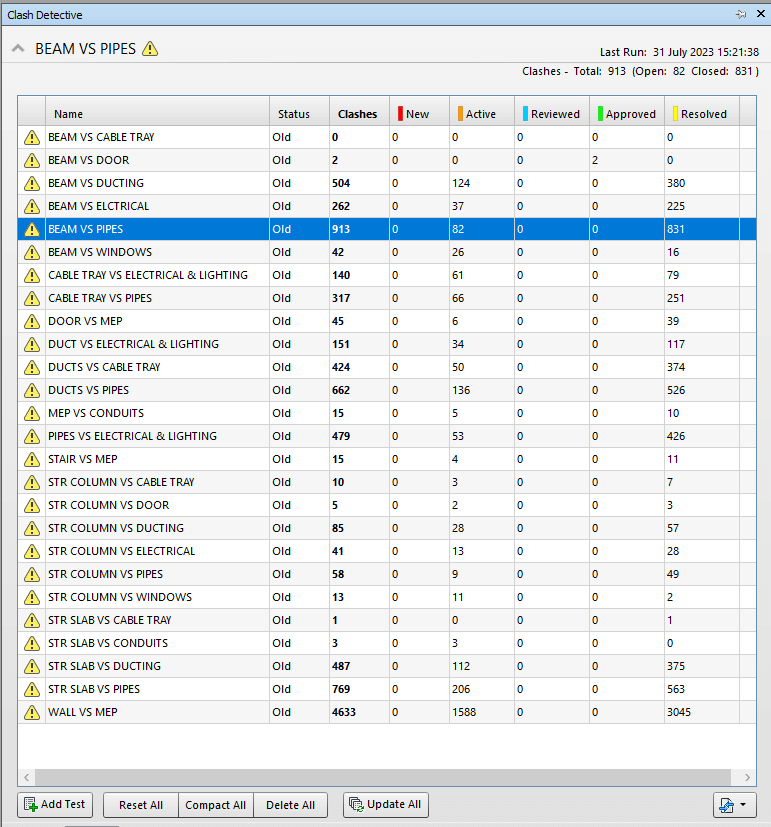The height and width of the screenshot is (827, 771).
Task: Click the Compact All button
Action: (x=216, y=805)
